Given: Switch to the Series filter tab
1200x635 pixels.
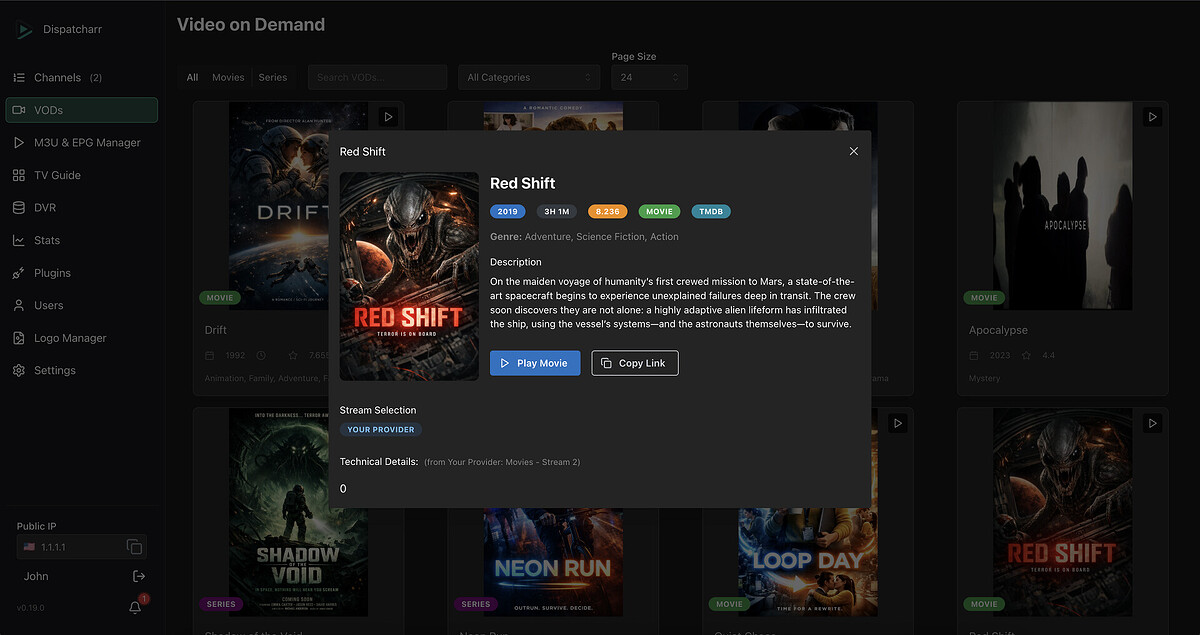Looking at the screenshot, I should point(273,77).
